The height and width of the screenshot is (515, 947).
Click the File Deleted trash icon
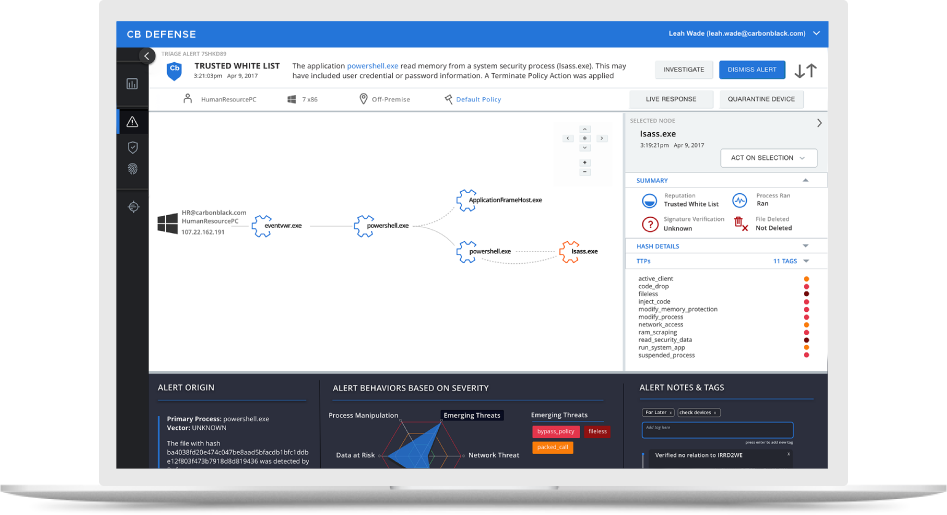(741, 224)
